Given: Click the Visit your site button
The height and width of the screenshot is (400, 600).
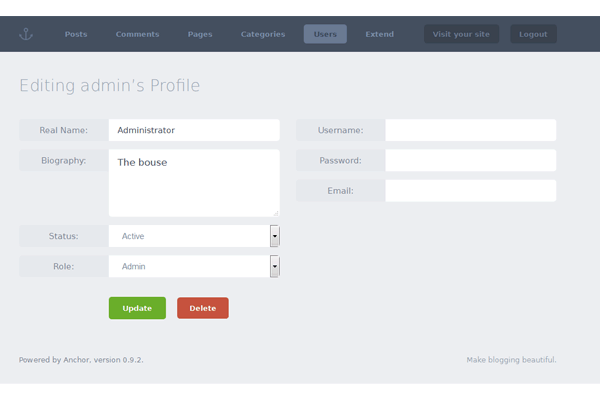Looking at the screenshot, I should click(461, 34).
